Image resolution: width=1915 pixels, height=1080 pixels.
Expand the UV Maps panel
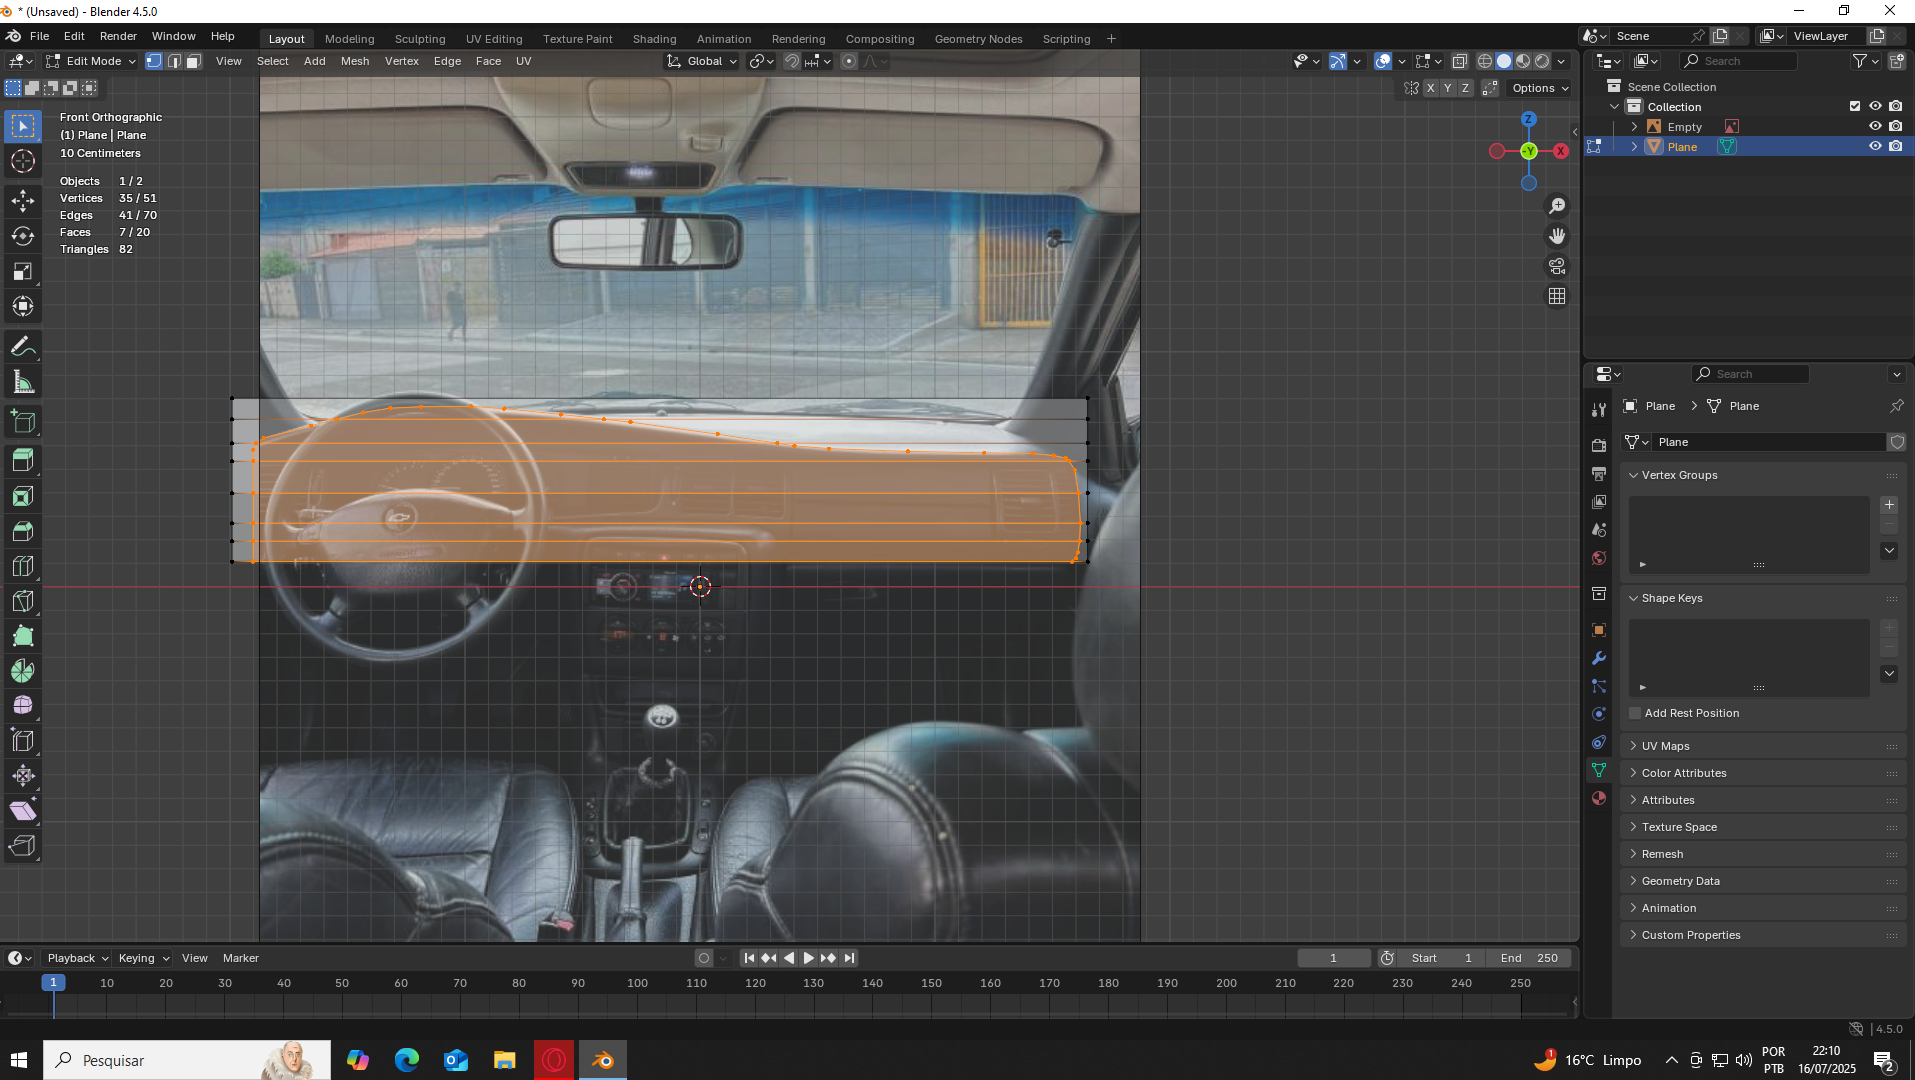(x=1665, y=746)
